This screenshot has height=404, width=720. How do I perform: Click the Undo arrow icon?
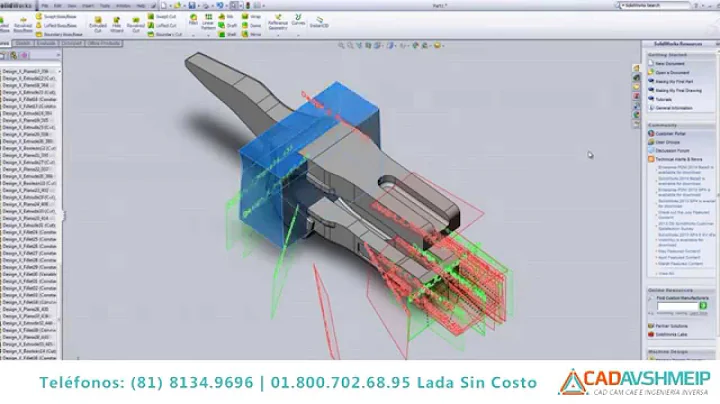pyautogui.click(x=219, y=6)
